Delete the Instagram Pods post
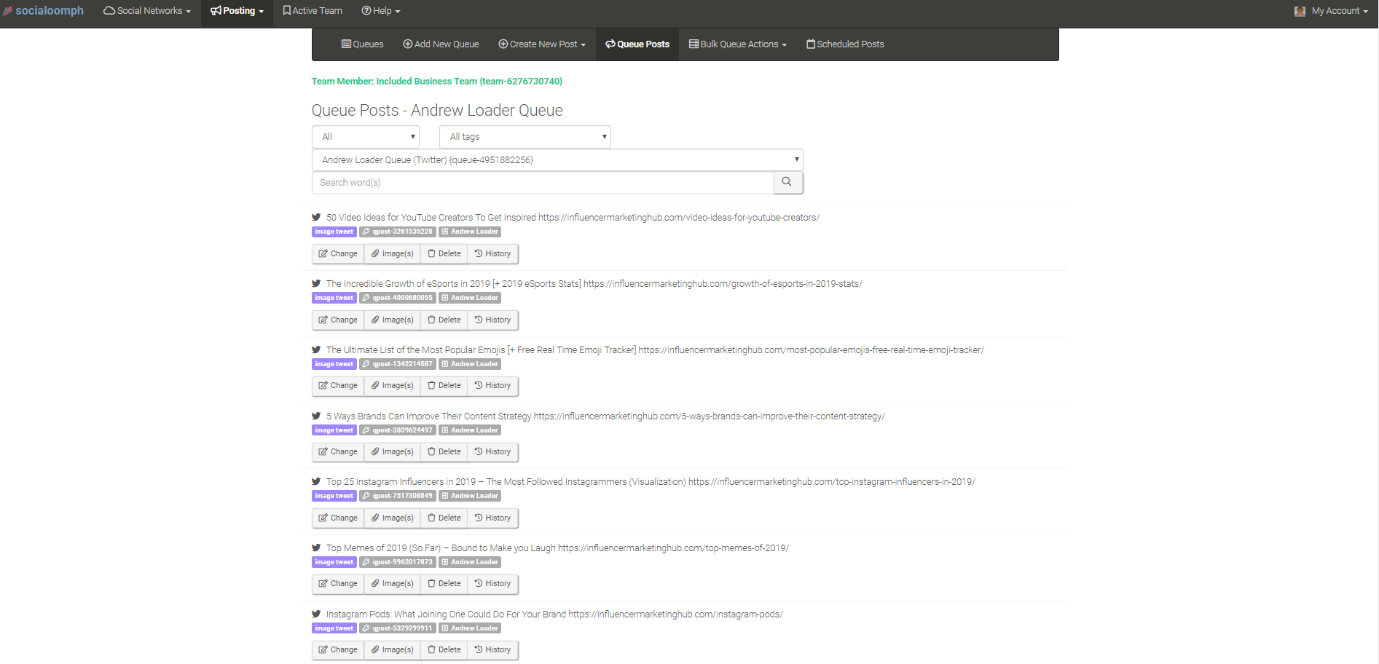1379x664 pixels. click(444, 650)
